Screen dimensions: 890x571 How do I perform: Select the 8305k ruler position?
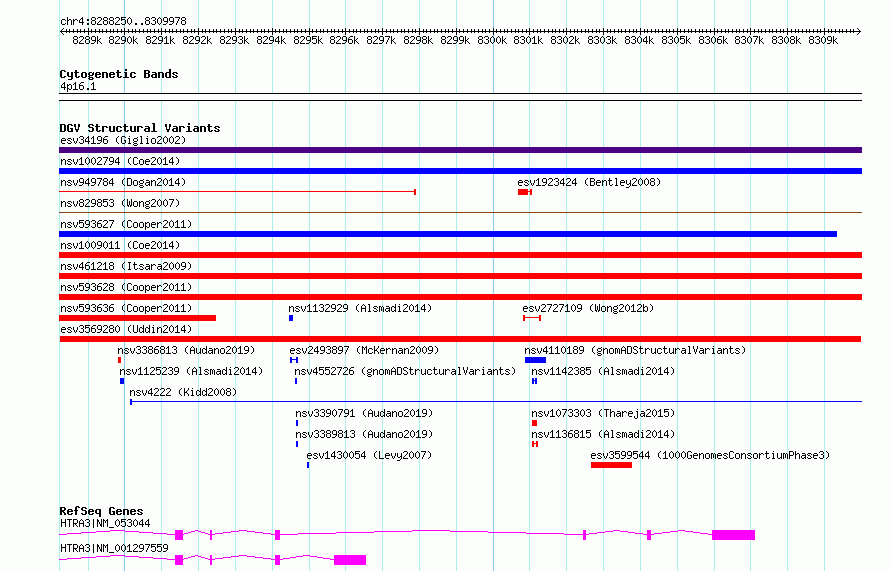675,40
